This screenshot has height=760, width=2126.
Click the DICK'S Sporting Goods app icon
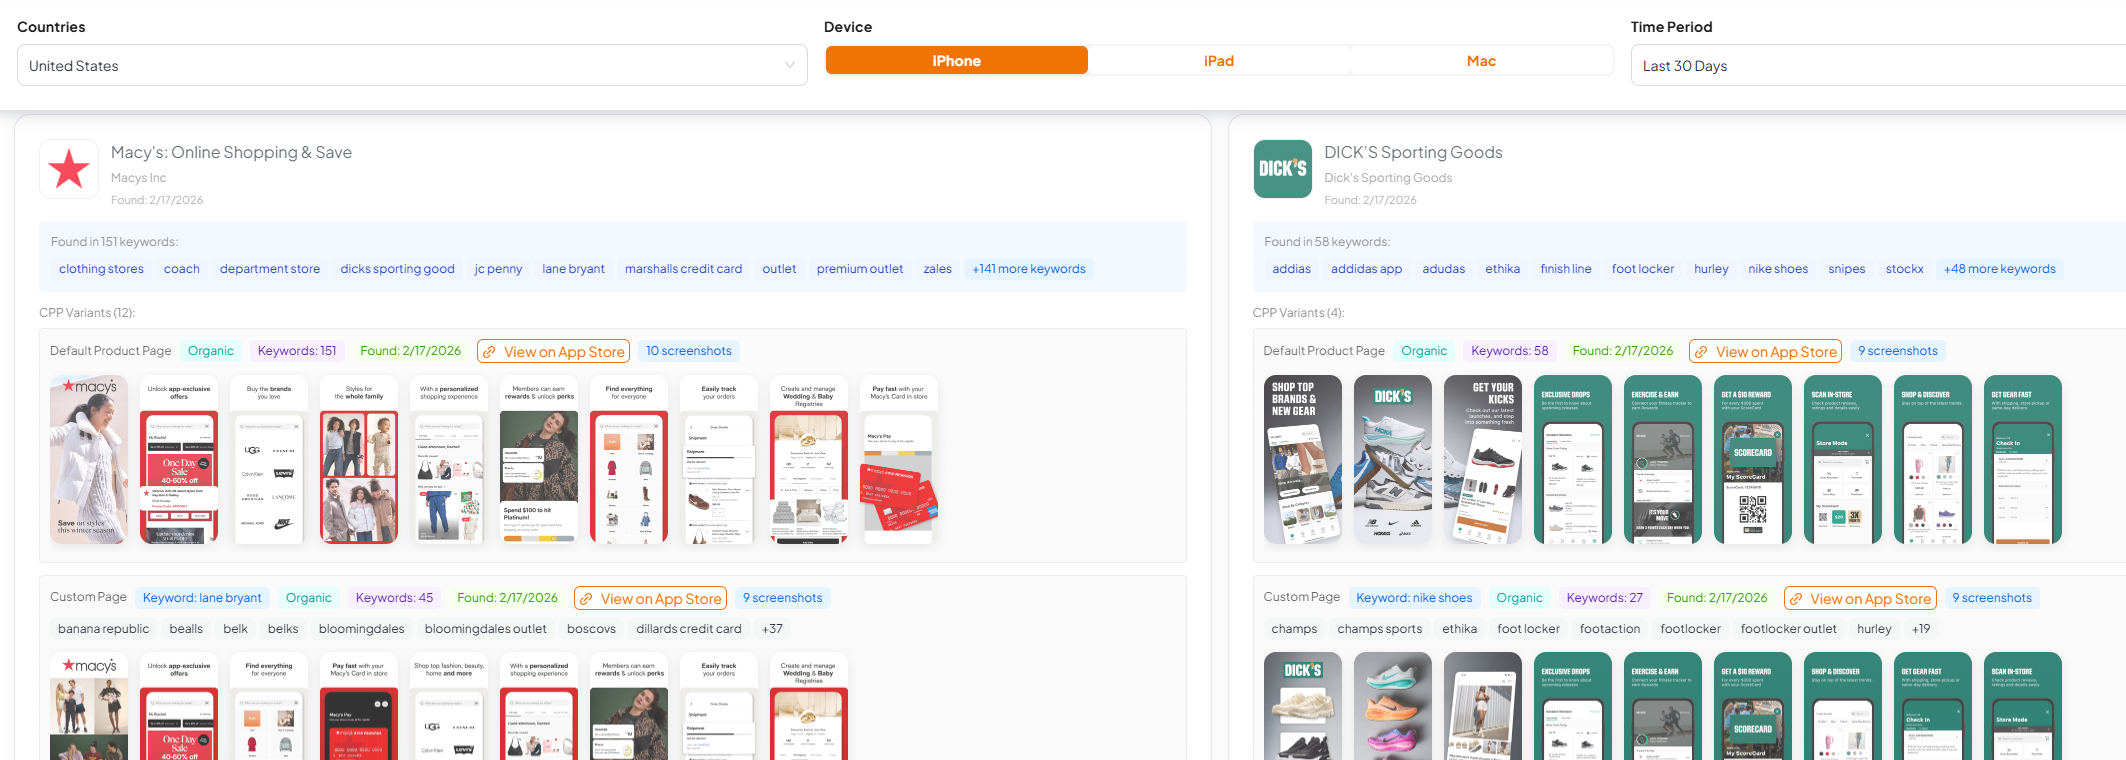pyautogui.click(x=1282, y=169)
